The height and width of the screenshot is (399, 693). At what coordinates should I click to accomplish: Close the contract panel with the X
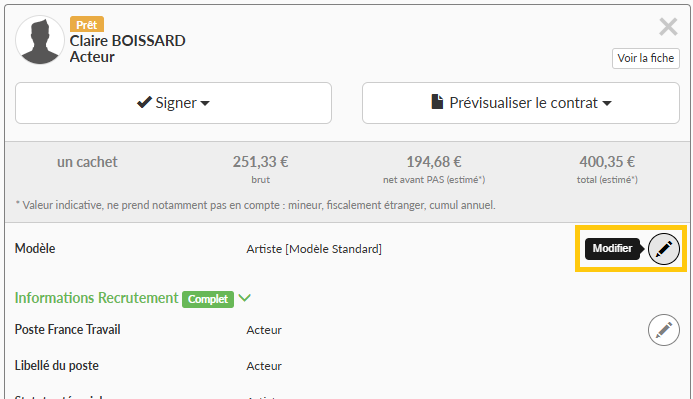click(x=668, y=27)
